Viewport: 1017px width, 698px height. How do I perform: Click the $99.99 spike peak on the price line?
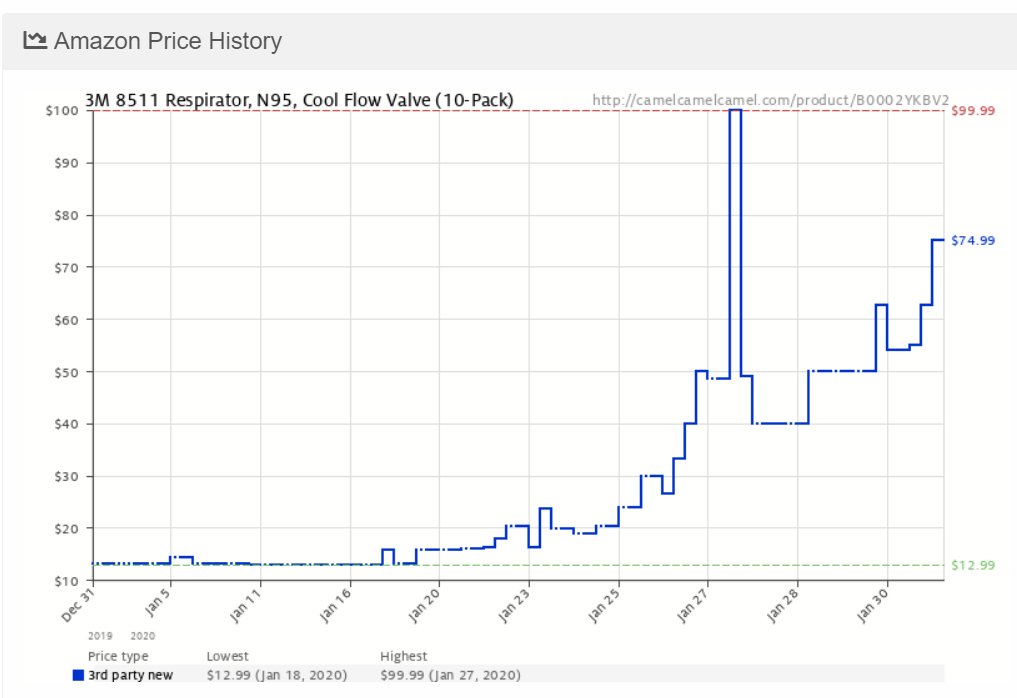point(736,111)
